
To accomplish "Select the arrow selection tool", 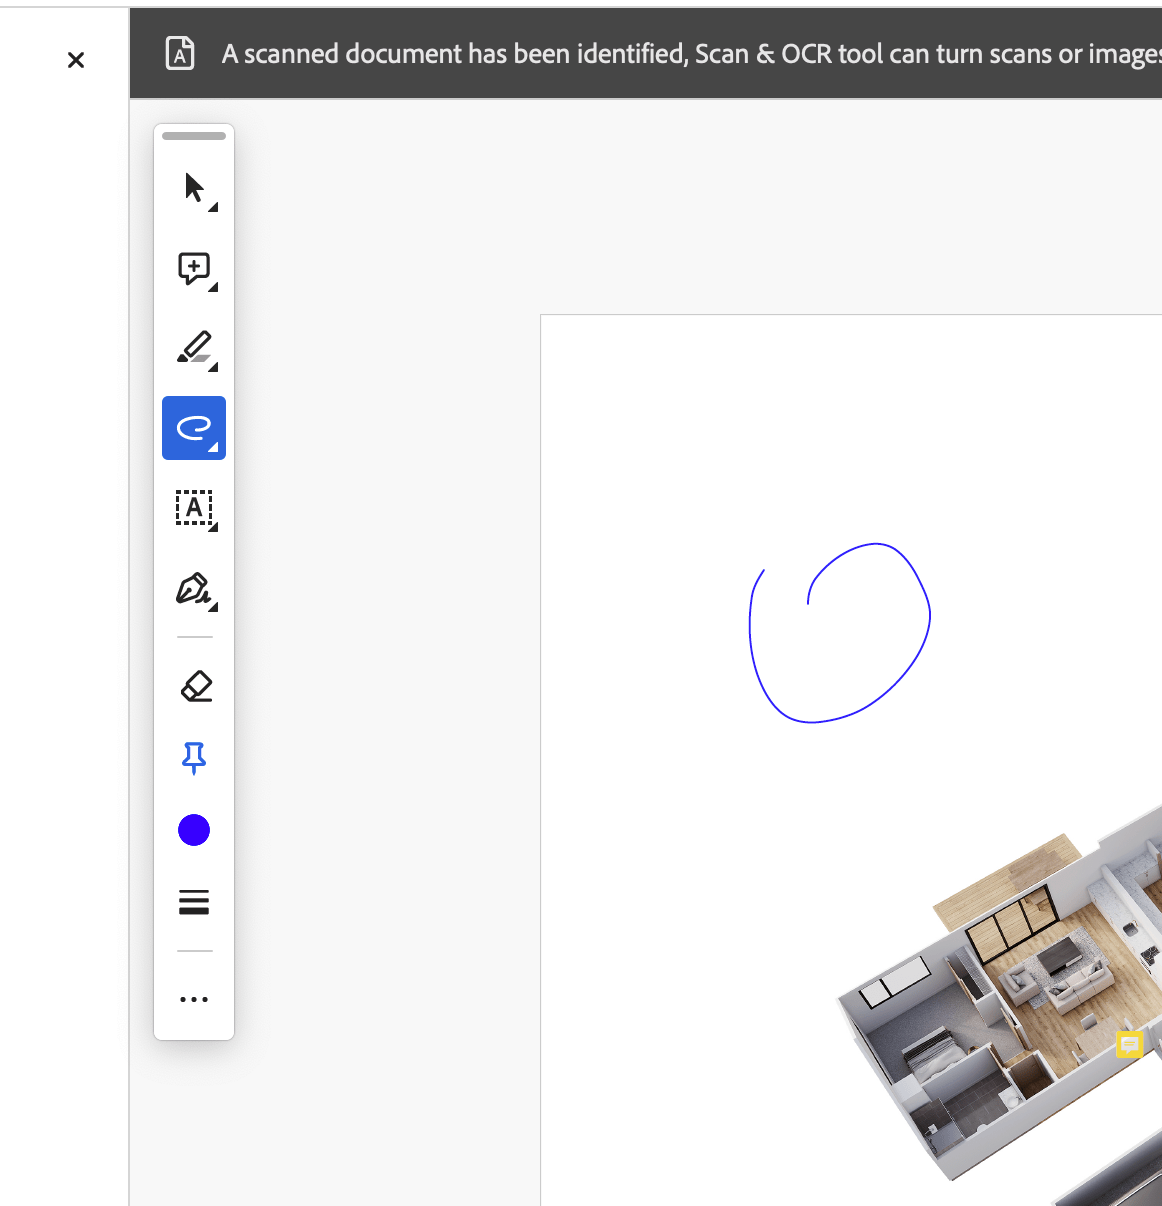I will coord(193,188).
